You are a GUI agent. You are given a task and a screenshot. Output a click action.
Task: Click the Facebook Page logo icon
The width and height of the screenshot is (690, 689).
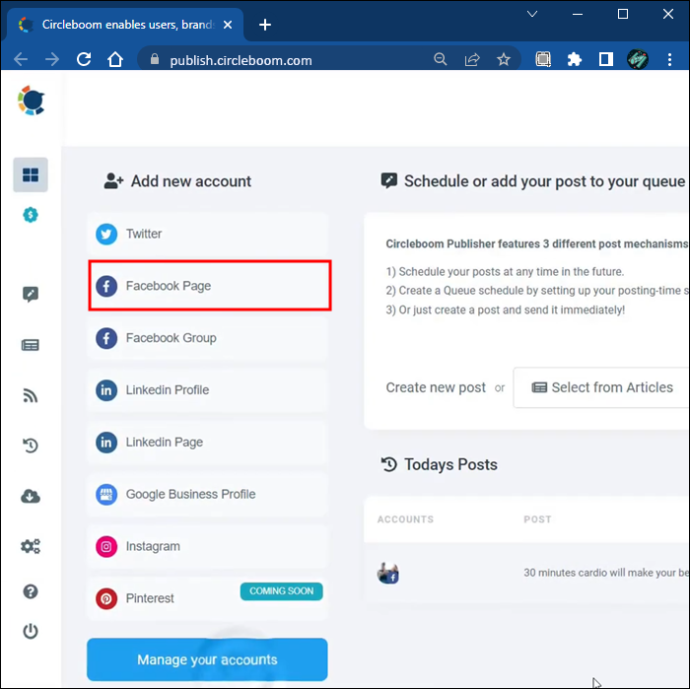[x=106, y=286]
